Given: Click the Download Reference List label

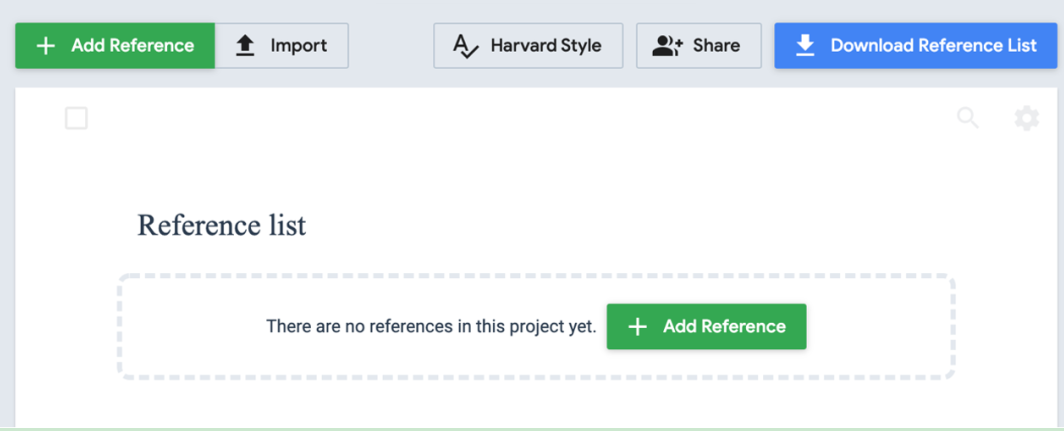Looking at the screenshot, I should point(933,46).
